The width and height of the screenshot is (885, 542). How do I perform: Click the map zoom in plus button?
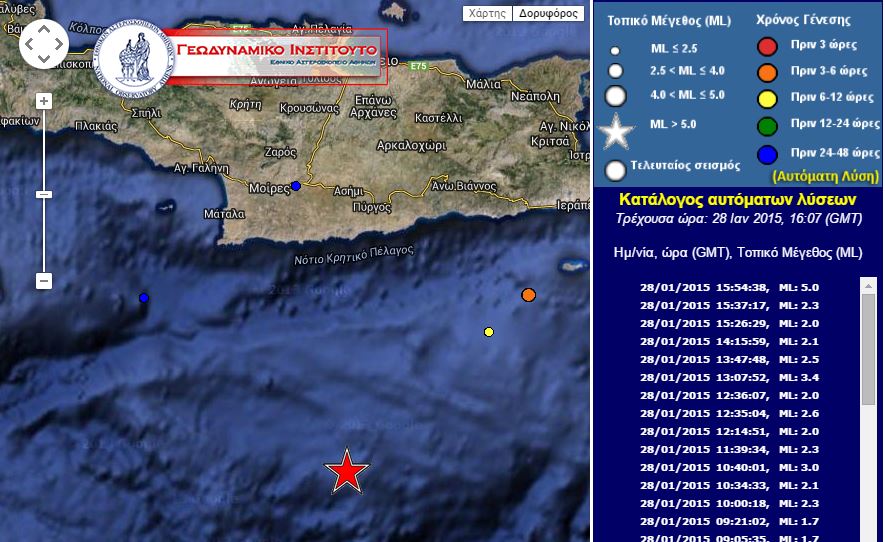[43, 101]
